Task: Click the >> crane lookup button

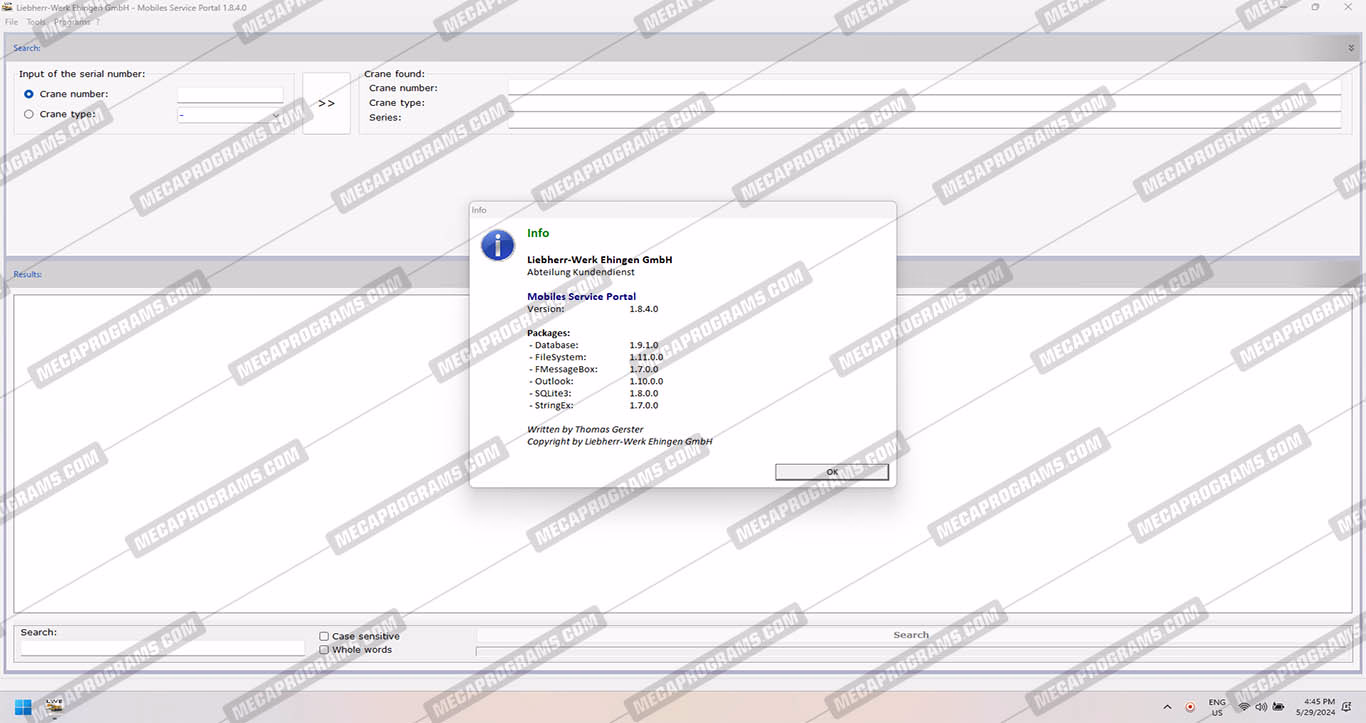Action: 326,103
